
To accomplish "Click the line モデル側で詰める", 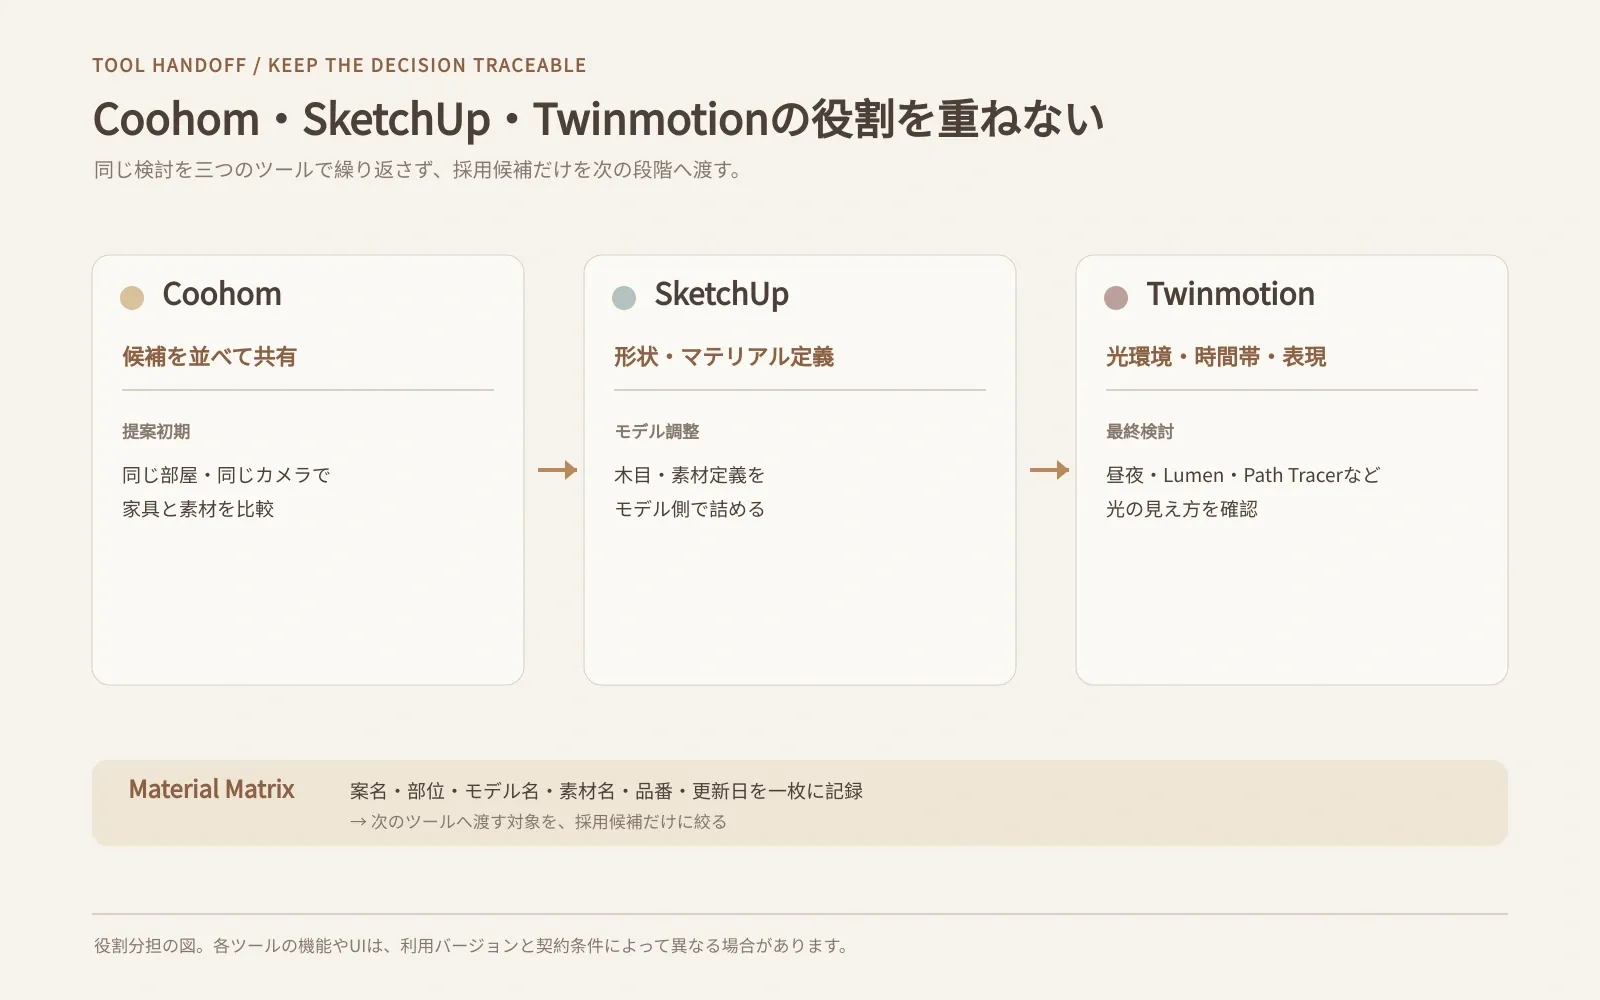I will click(x=689, y=509).
